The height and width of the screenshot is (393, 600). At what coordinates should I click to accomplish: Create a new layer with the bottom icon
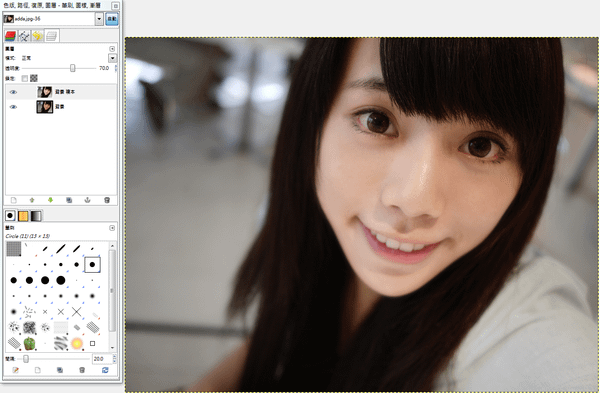tap(14, 200)
